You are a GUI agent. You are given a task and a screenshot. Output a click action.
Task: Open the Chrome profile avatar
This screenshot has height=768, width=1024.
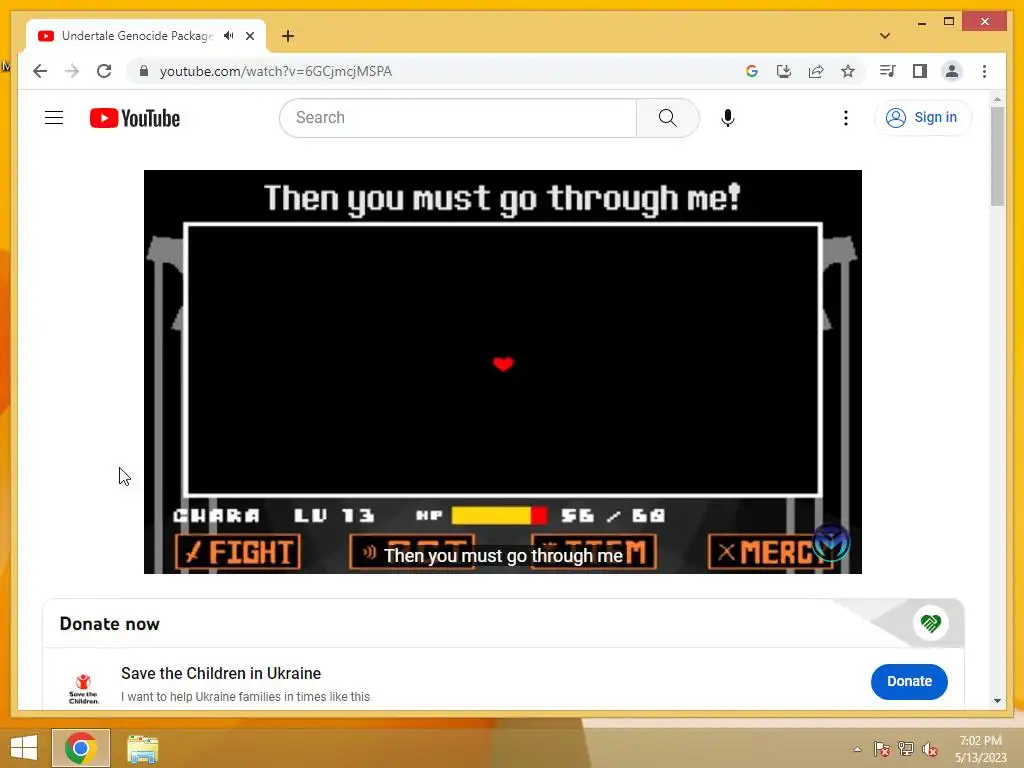point(952,71)
